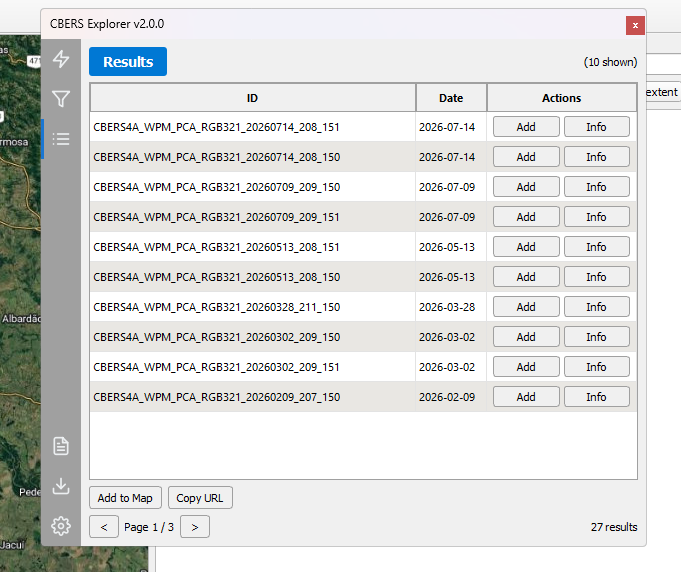
Task: Add scene 20260709_209_150
Action: tap(526, 187)
